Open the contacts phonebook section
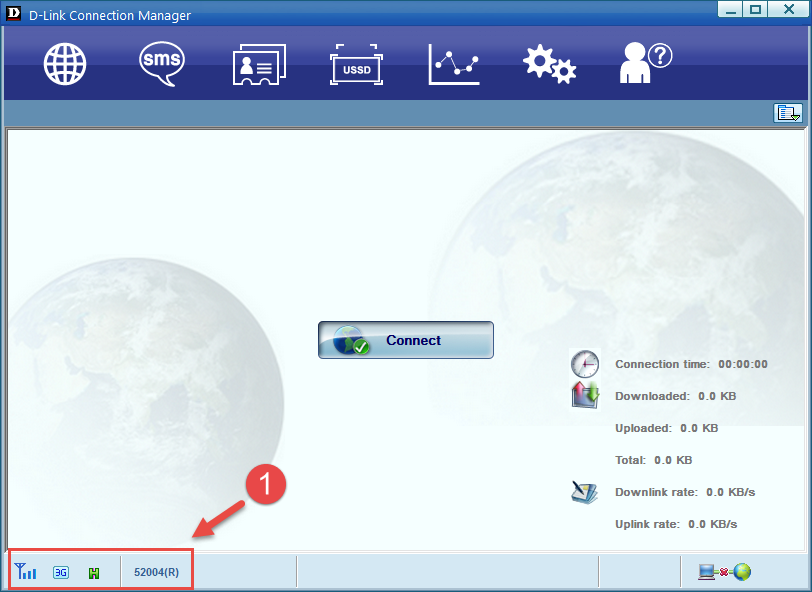Screen dimensions: 812x592 (x=259, y=64)
